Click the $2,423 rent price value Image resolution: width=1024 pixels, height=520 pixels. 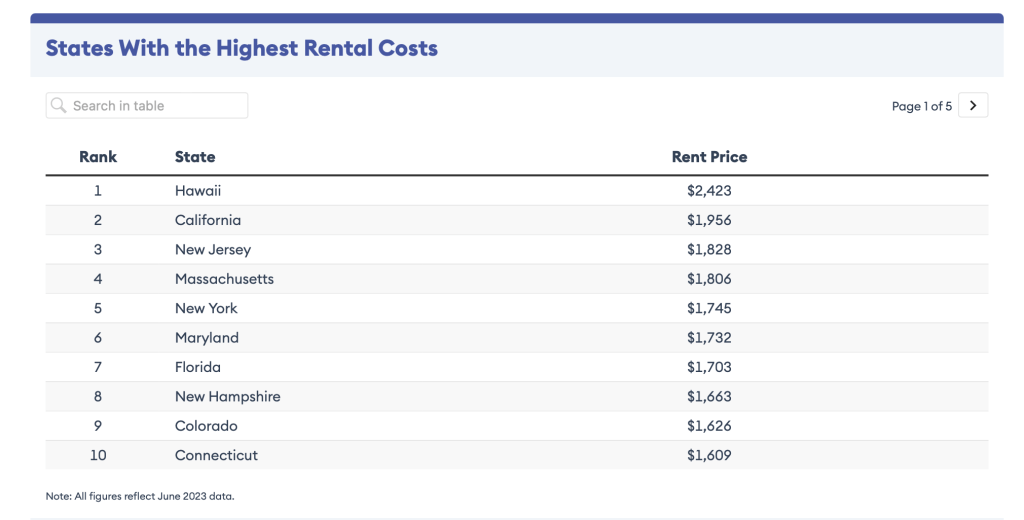(709, 191)
